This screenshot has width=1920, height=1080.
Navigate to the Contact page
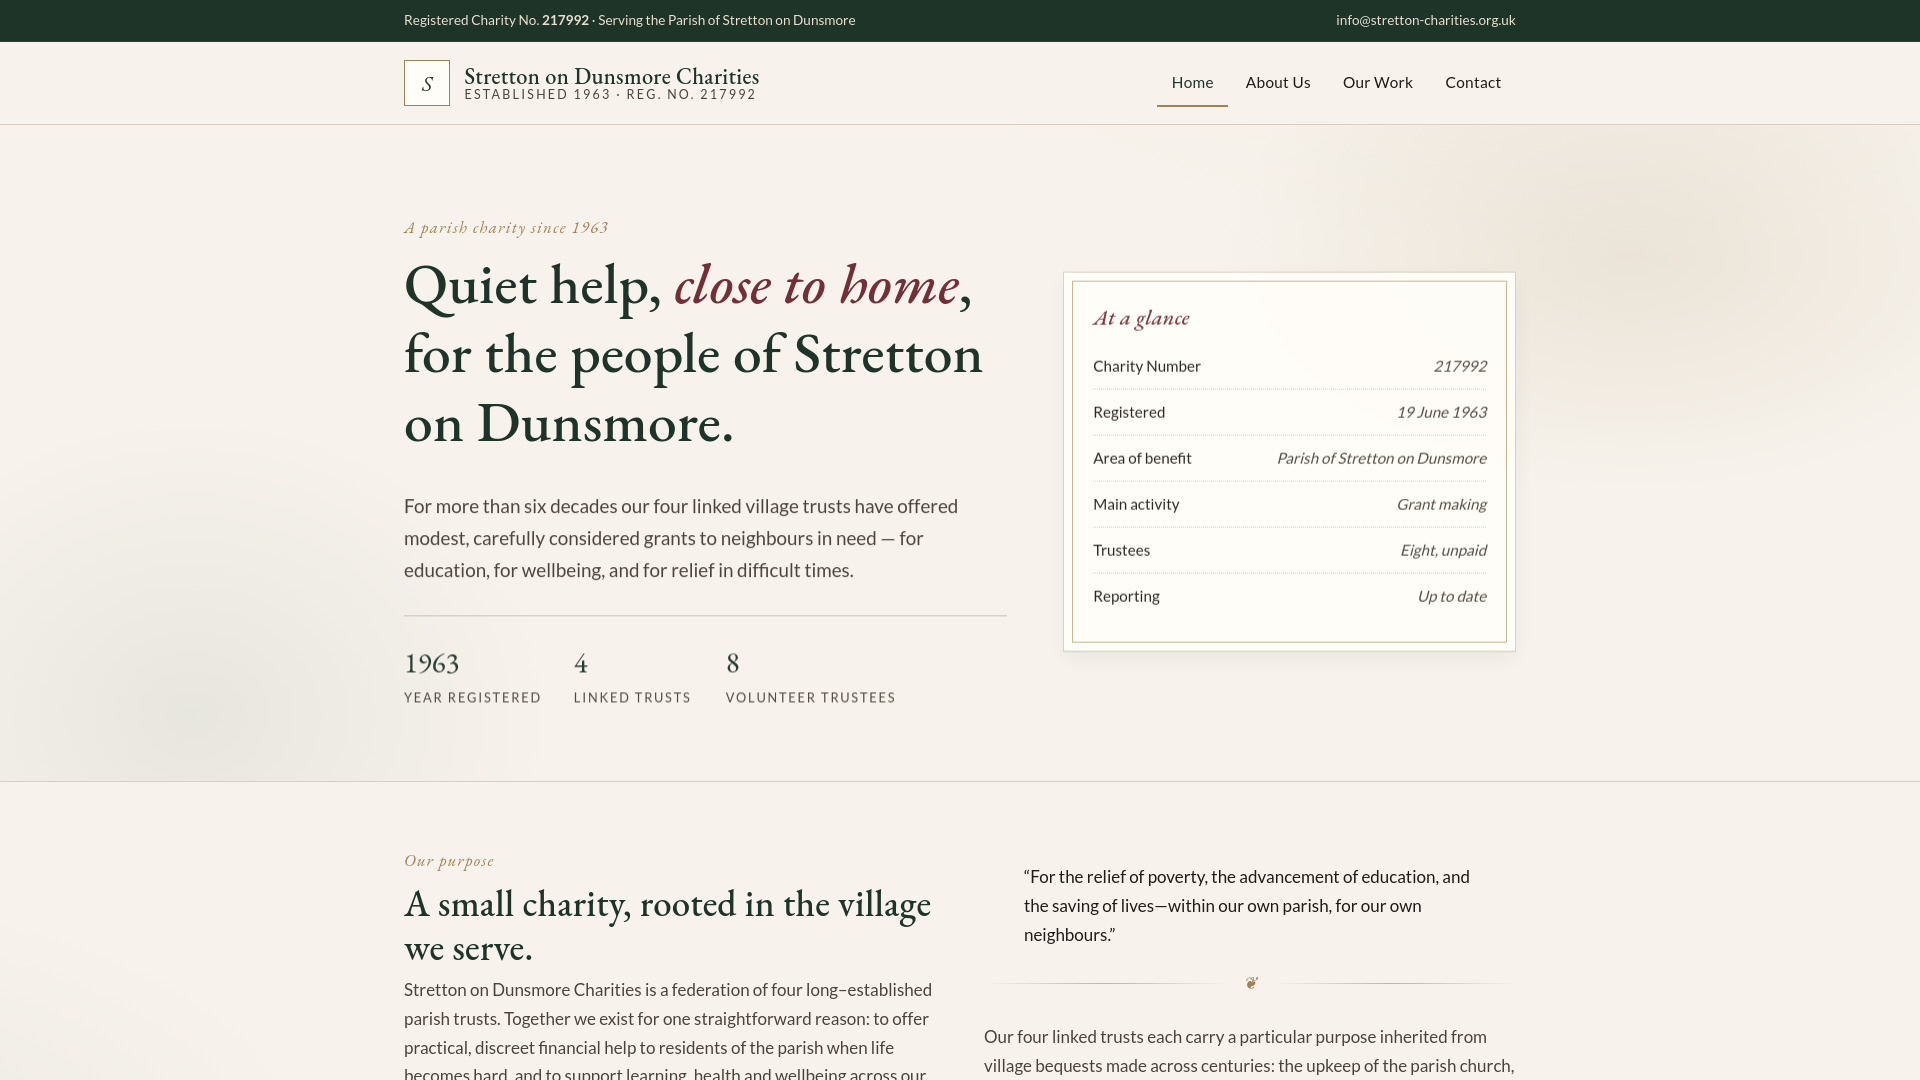[1473, 83]
